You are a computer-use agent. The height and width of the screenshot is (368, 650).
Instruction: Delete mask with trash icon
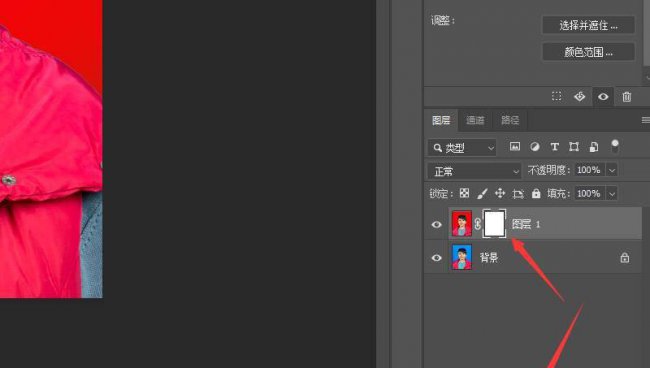(627, 97)
